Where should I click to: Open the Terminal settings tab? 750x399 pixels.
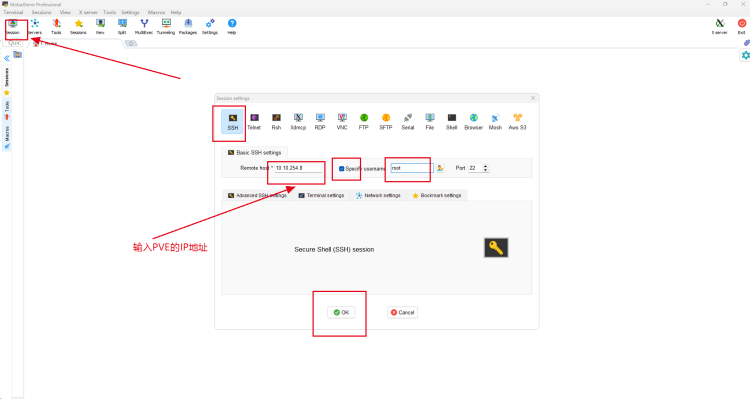tap(321, 195)
